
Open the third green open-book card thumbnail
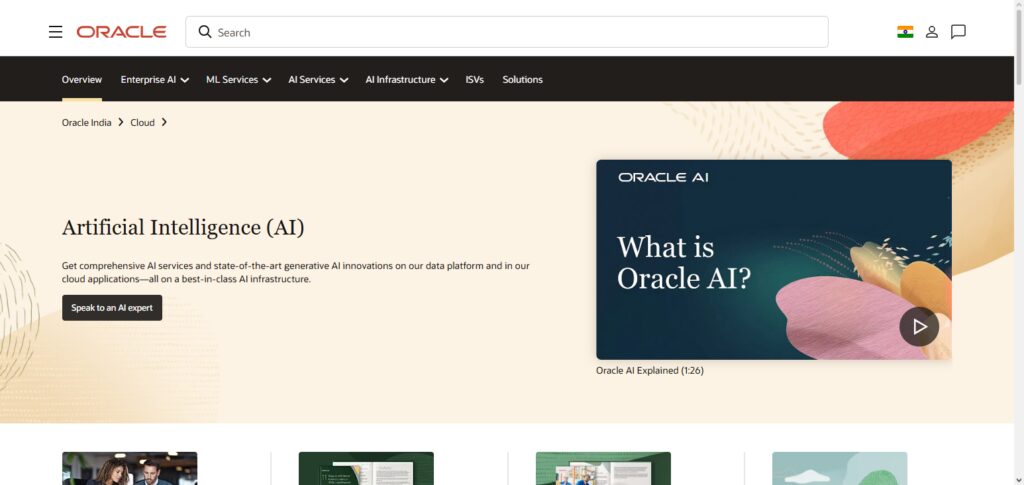point(603,469)
